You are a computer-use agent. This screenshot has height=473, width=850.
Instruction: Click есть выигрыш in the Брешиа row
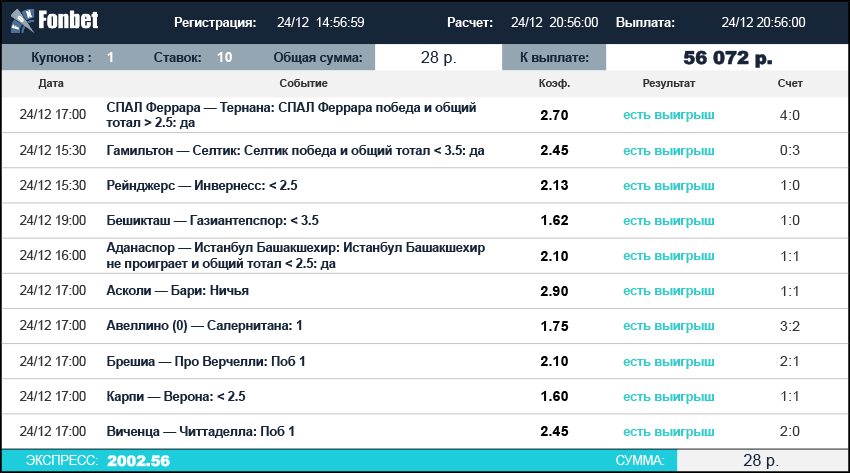tap(668, 361)
